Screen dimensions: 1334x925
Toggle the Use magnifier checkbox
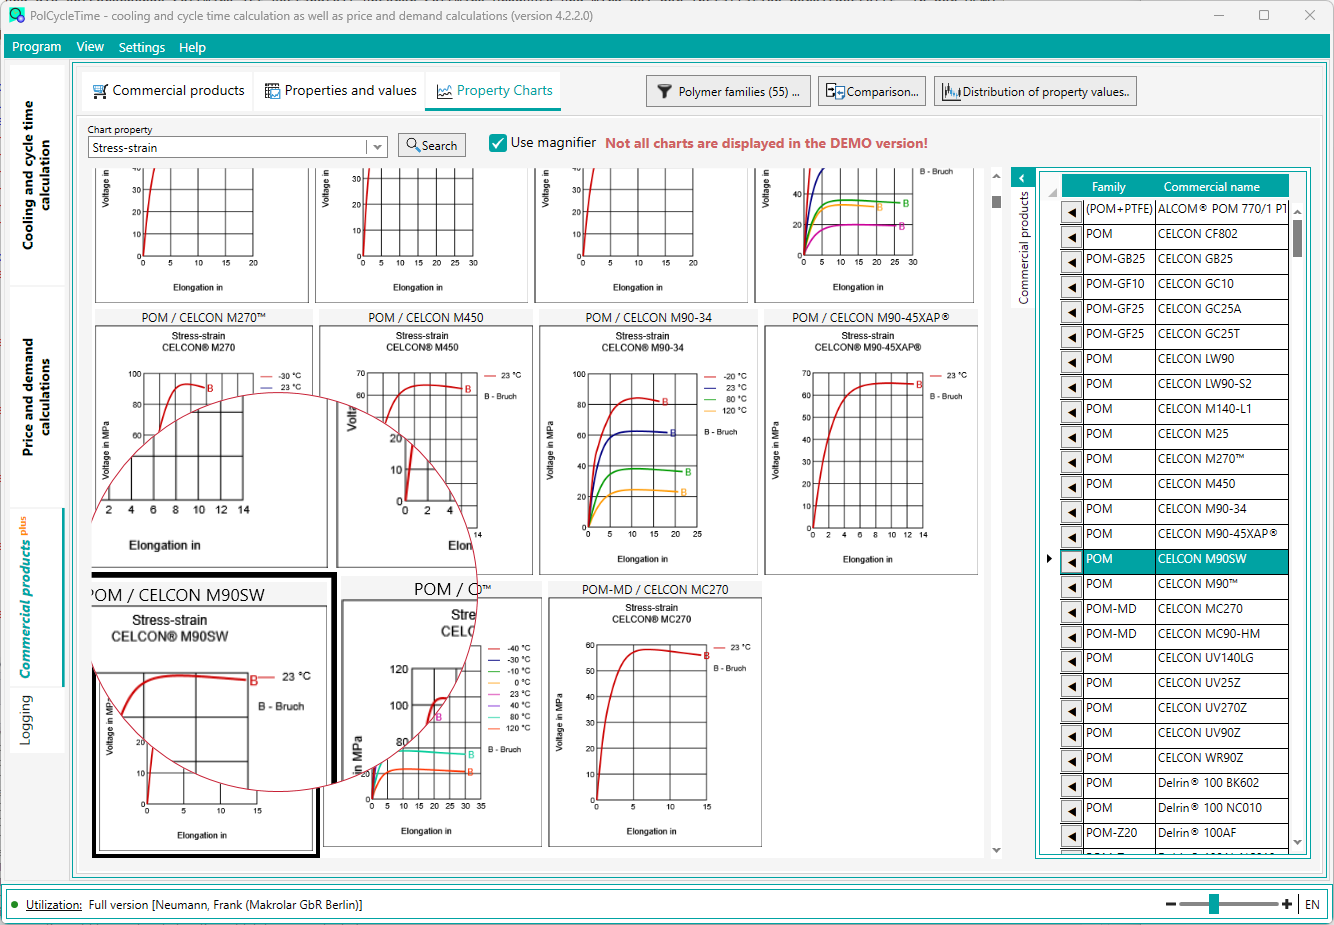click(498, 143)
